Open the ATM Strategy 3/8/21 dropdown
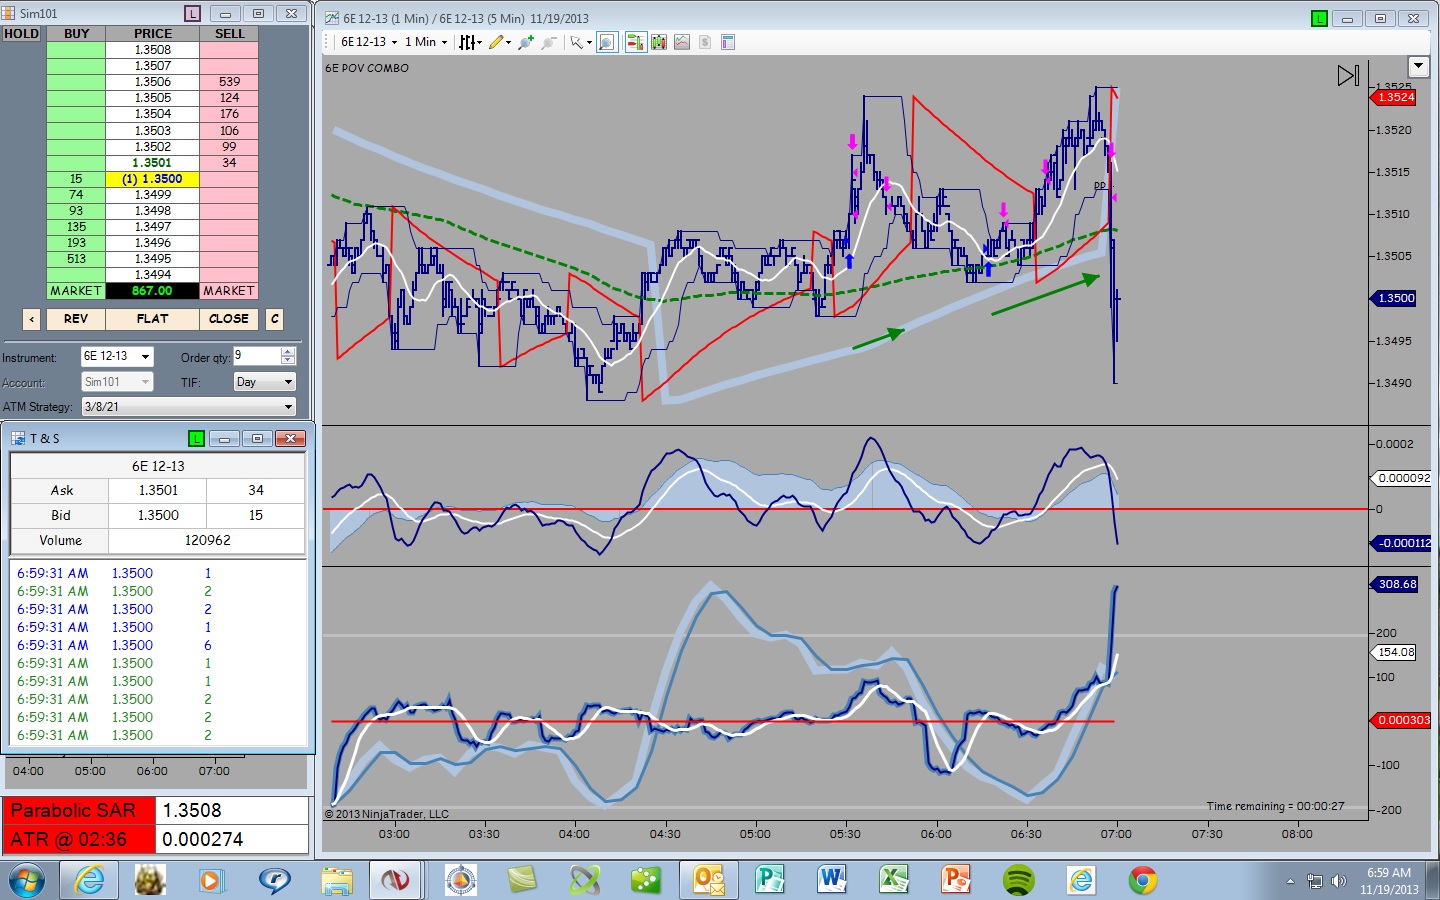The height and width of the screenshot is (900, 1440). point(189,407)
